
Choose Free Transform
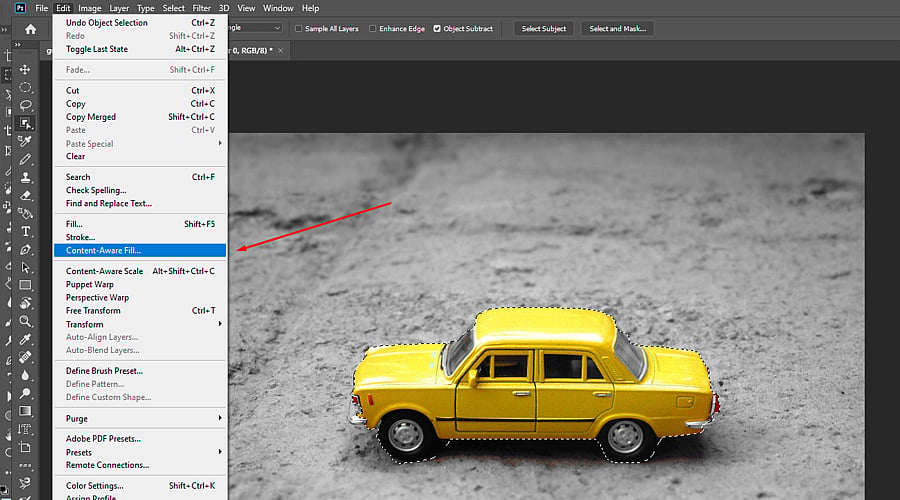coord(140,311)
